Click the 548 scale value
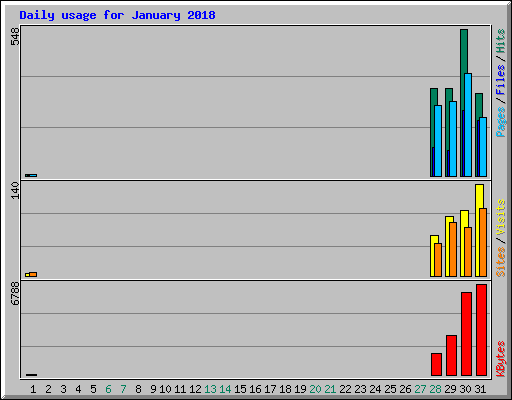This screenshot has height=400, width=512. point(15,36)
